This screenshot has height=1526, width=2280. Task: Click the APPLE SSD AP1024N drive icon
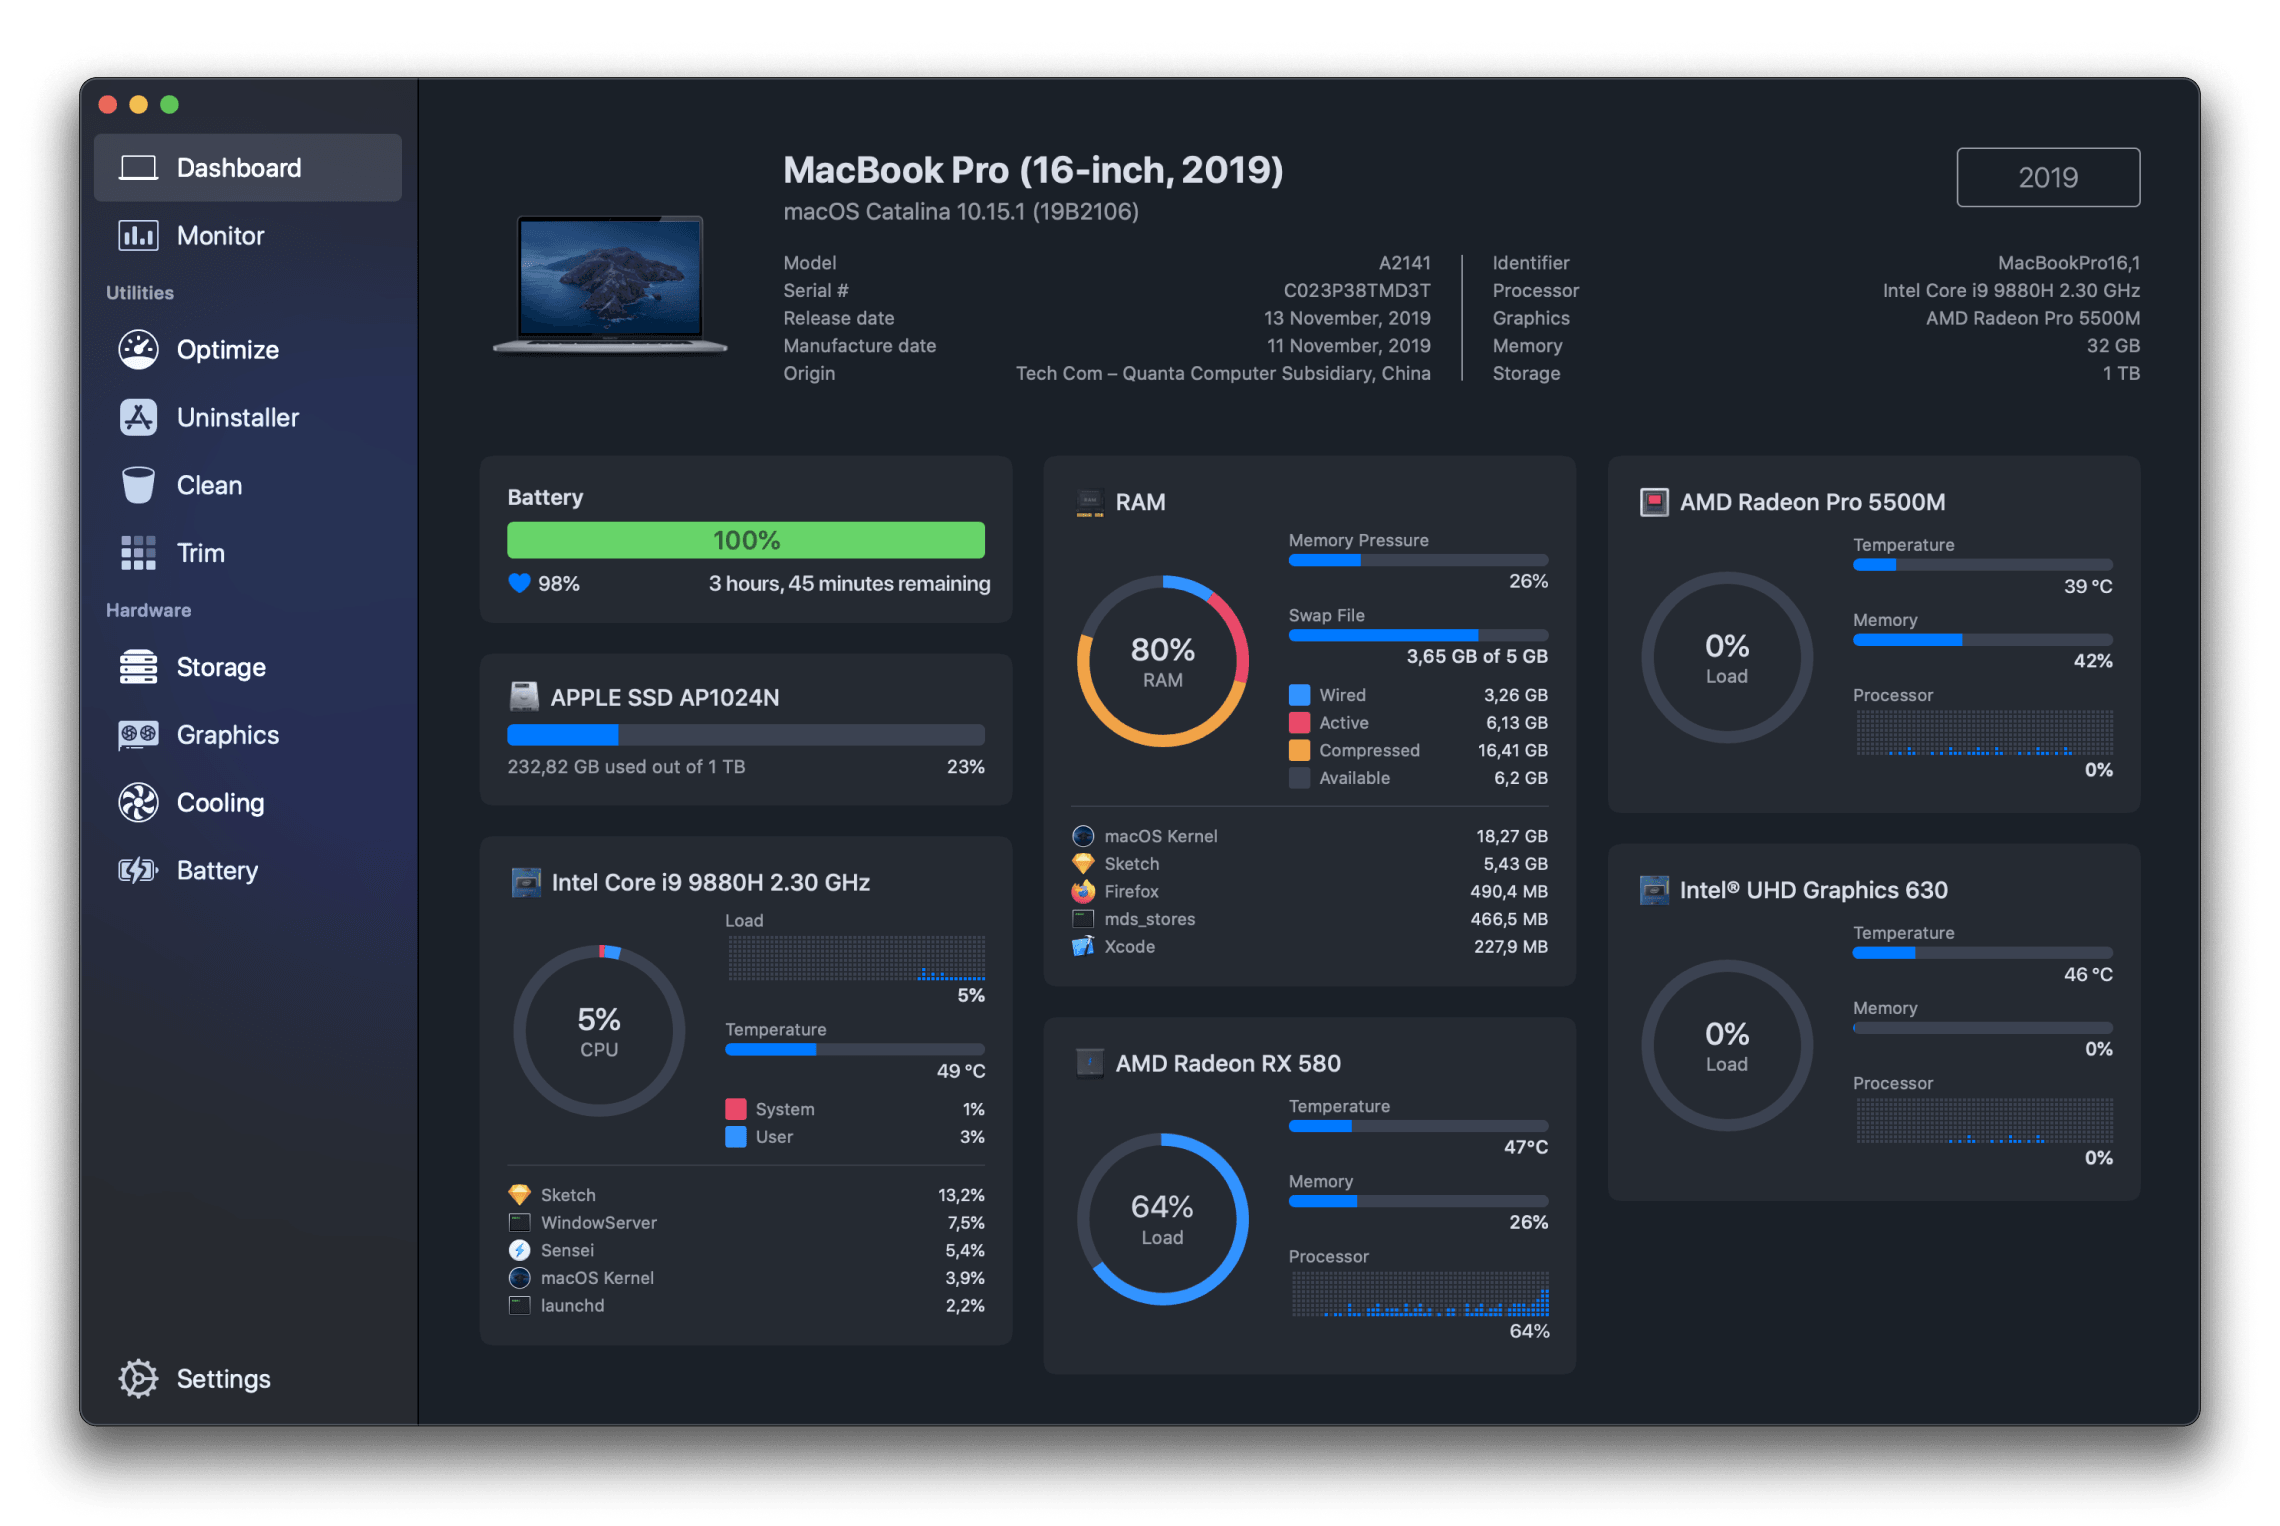[x=524, y=696]
